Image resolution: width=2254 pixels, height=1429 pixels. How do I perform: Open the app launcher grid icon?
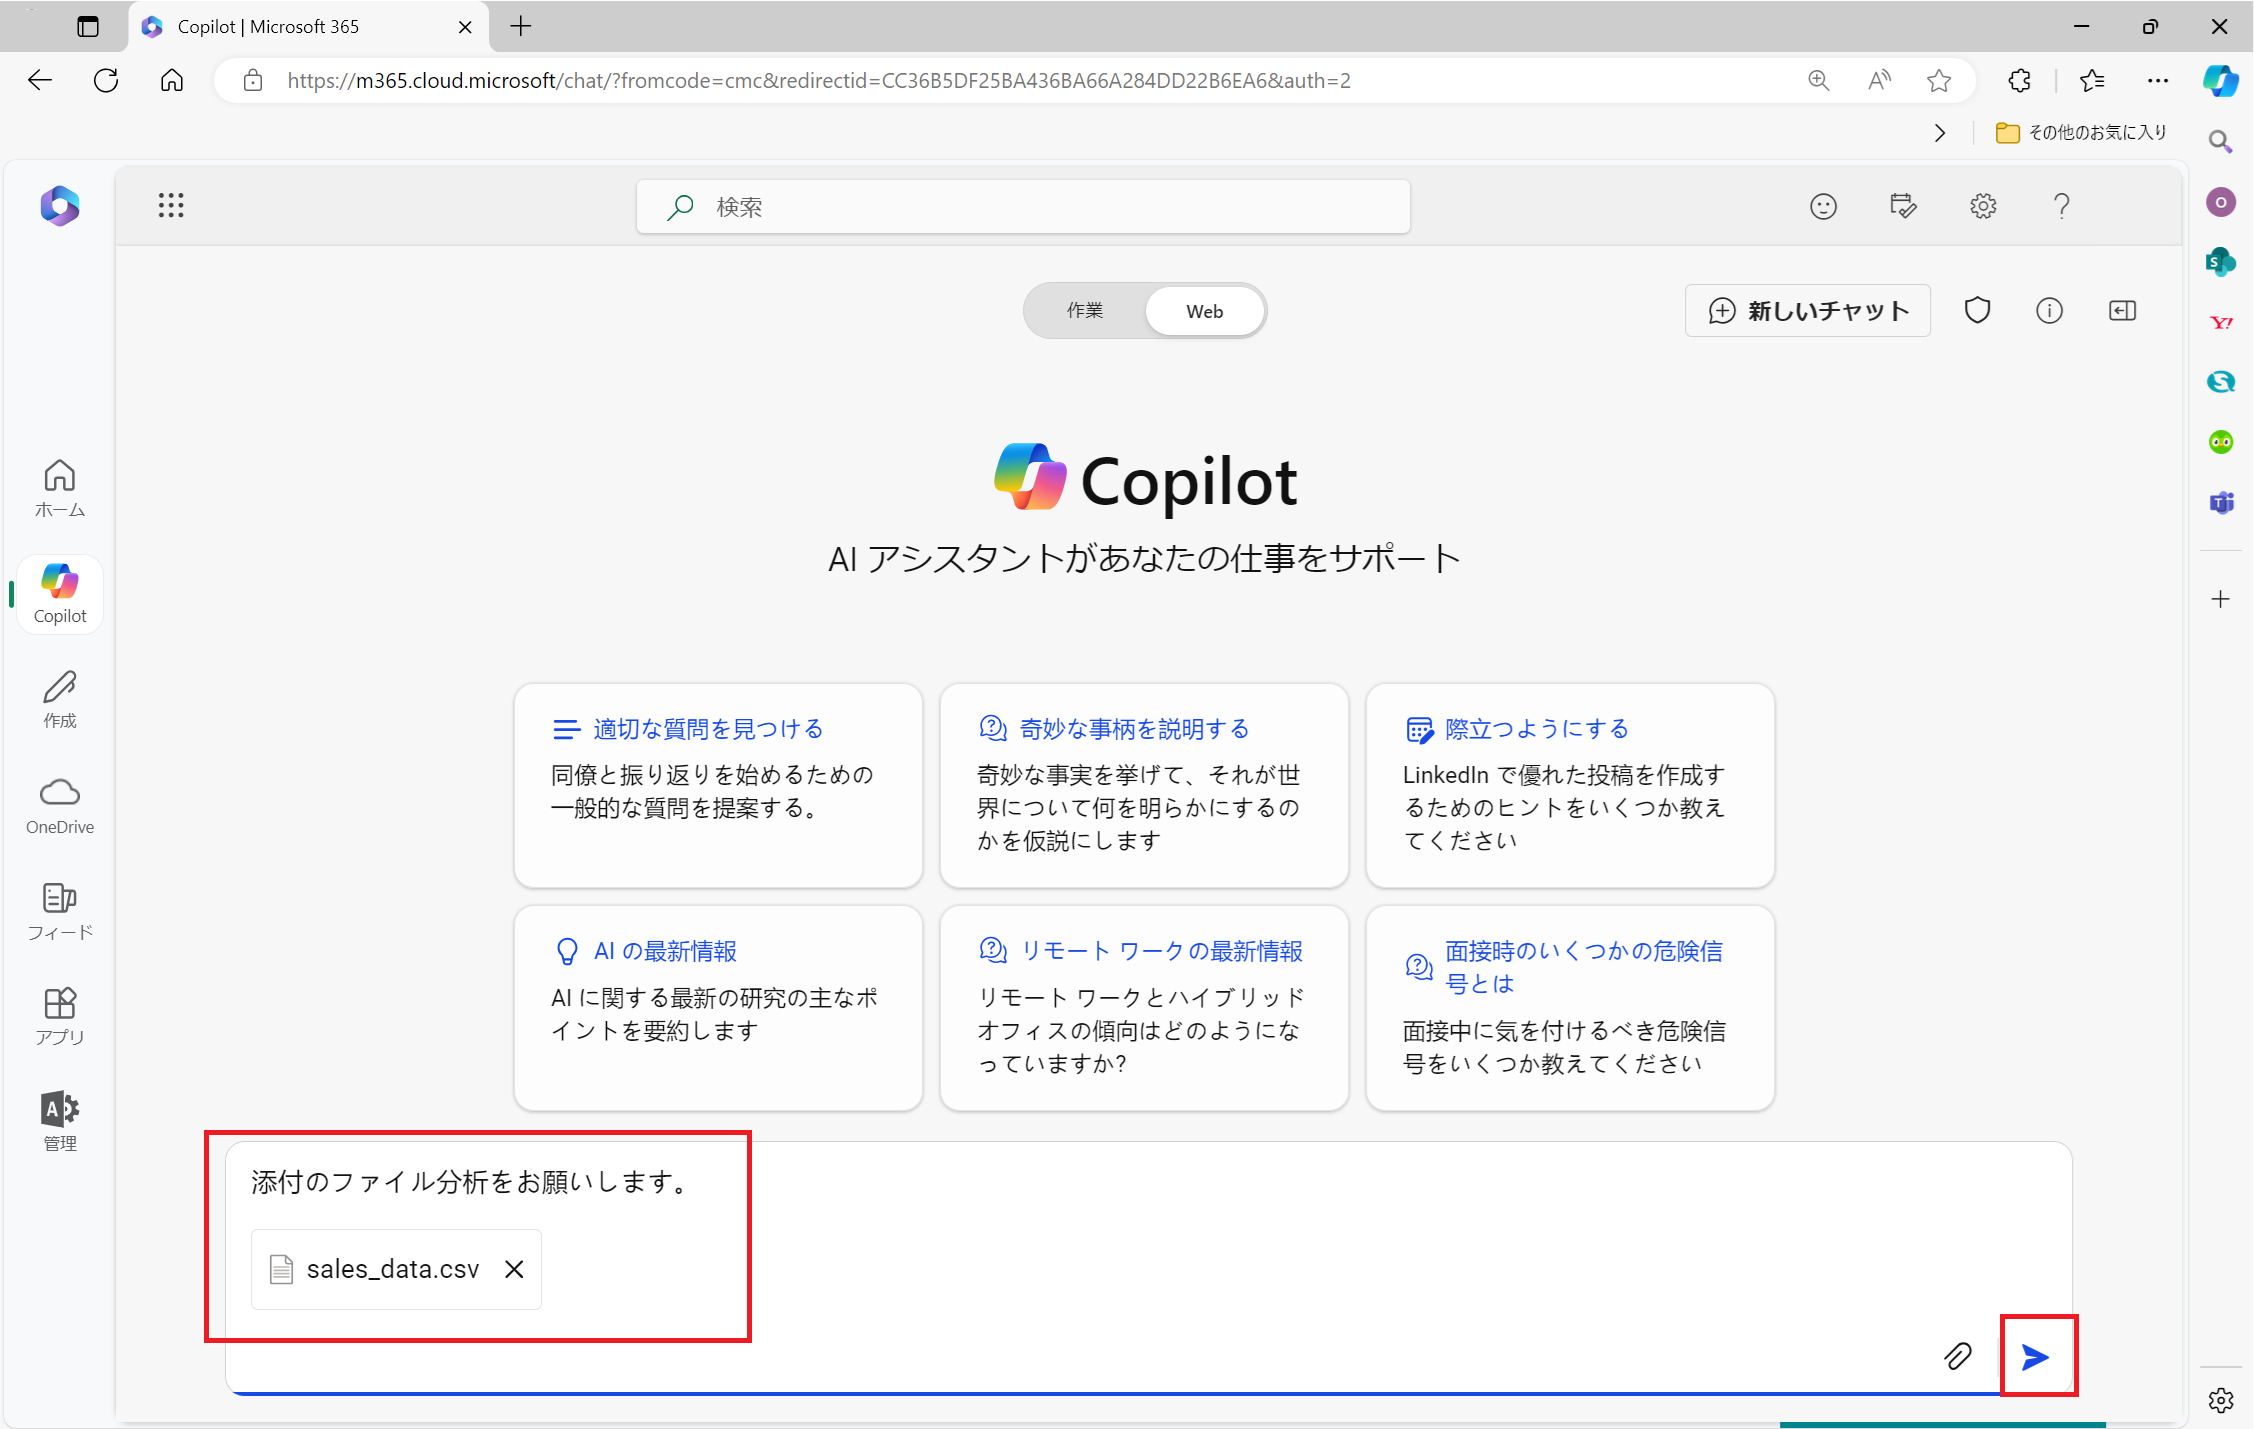click(x=171, y=206)
